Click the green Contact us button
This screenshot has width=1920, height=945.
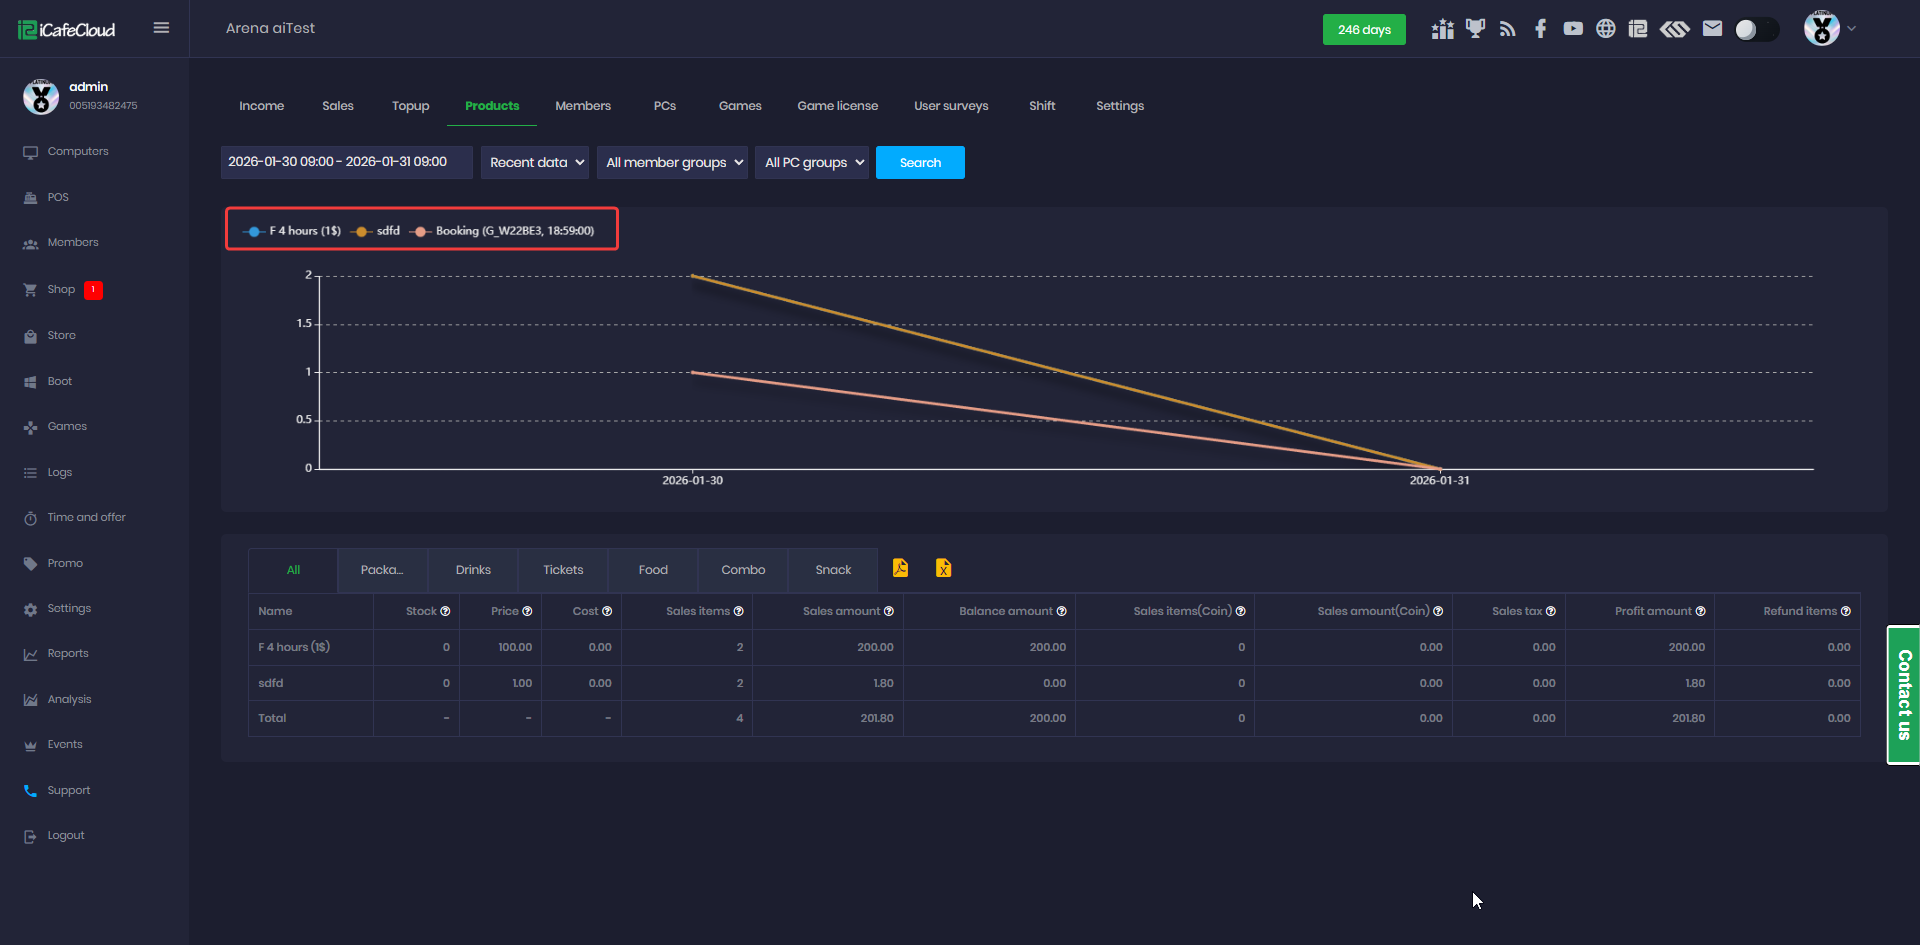pyautogui.click(x=1903, y=694)
